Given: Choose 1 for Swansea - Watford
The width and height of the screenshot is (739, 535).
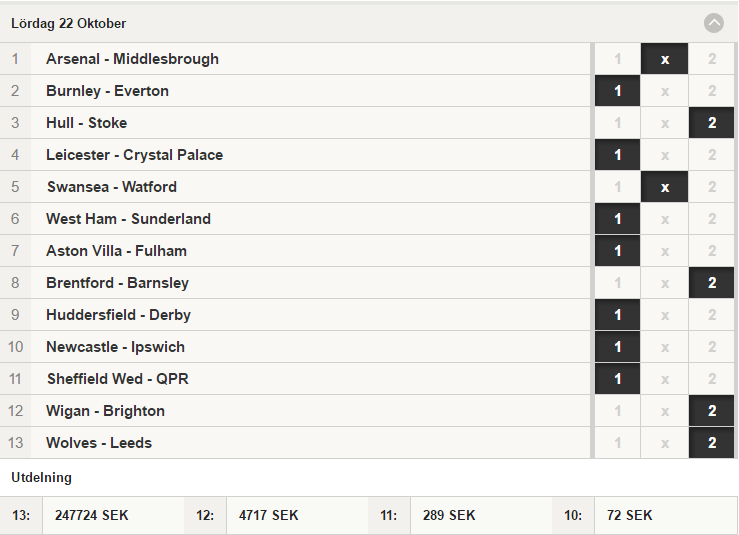Looking at the screenshot, I should click(x=617, y=187).
